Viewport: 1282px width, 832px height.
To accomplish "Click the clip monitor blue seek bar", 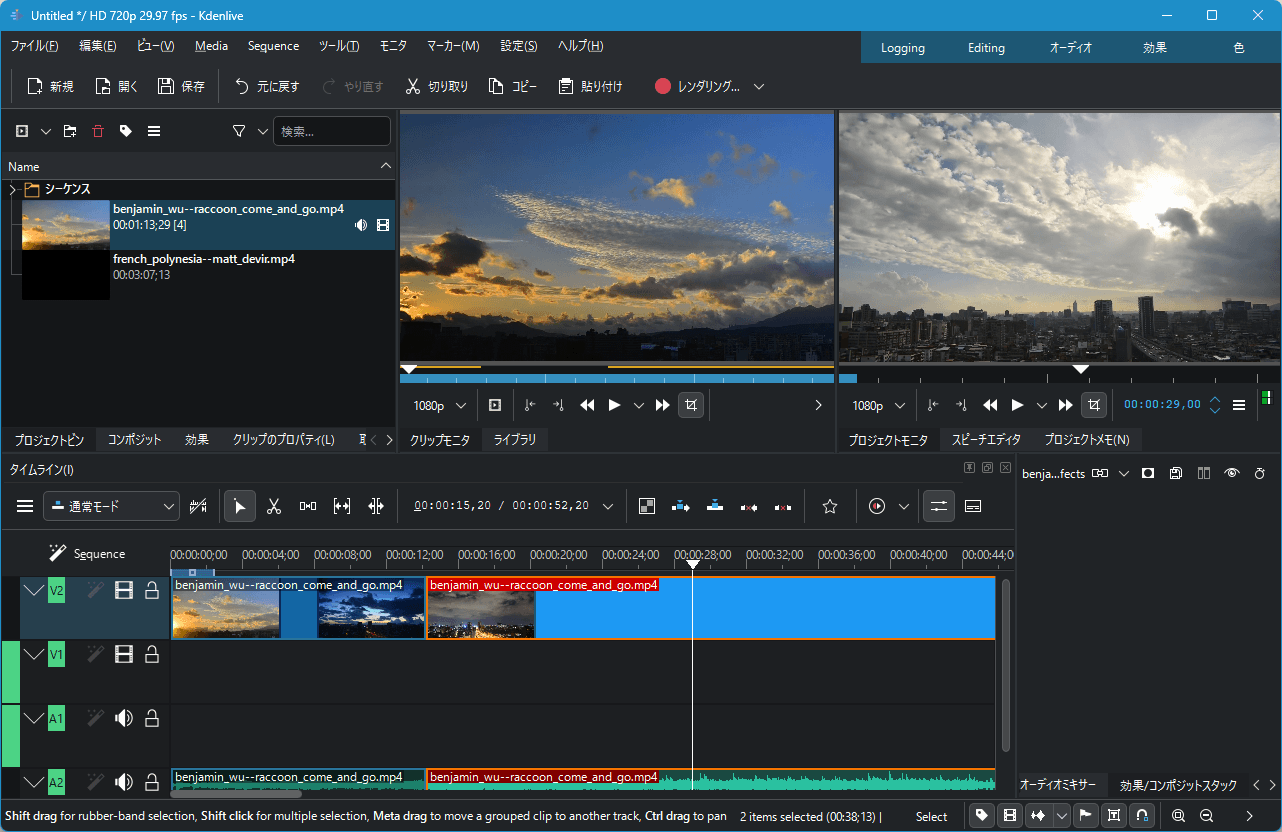I will [x=616, y=379].
